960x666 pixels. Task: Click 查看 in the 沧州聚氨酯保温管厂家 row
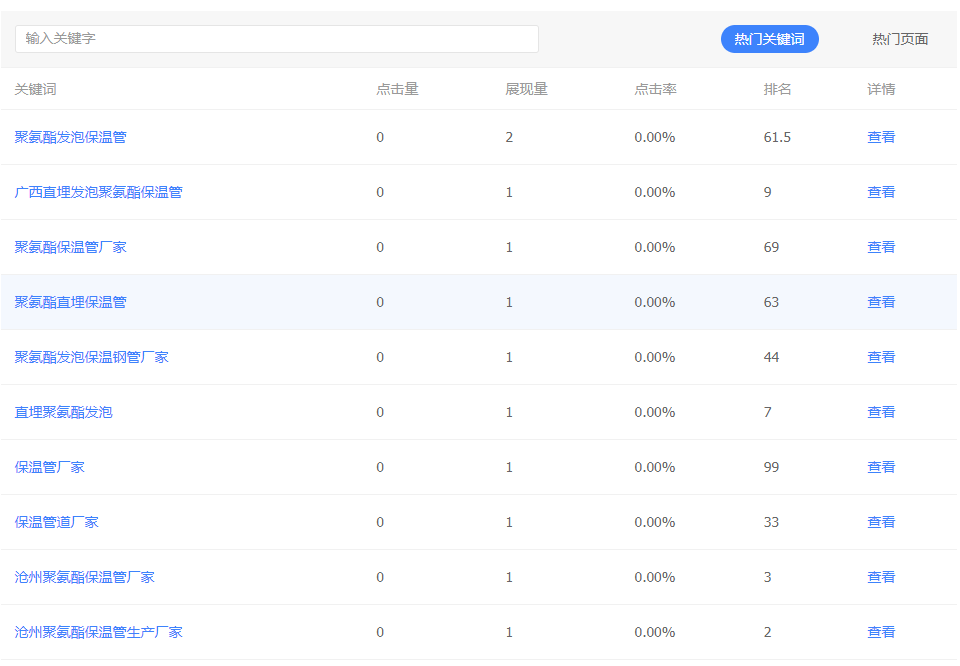point(880,577)
